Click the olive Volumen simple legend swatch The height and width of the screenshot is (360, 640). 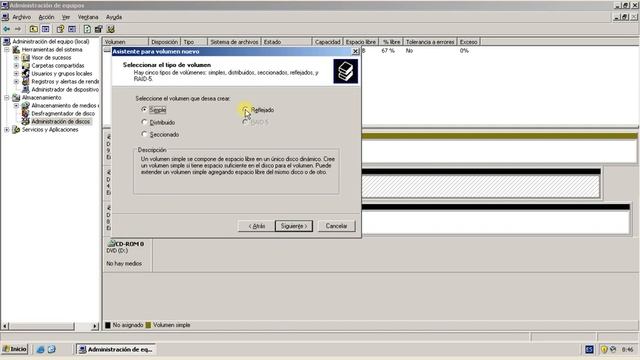(148, 325)
